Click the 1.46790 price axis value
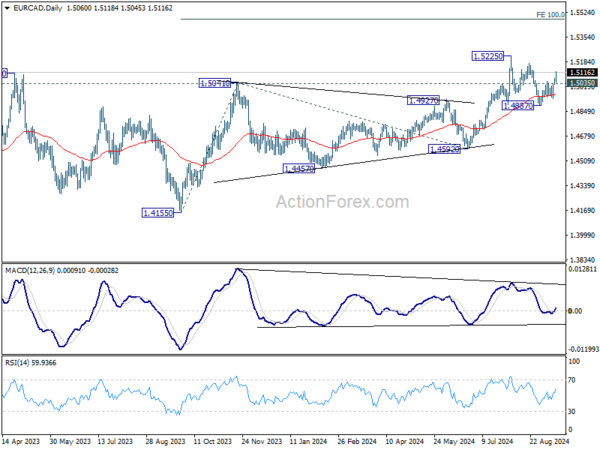This screenshot has width=600, height=450. tap(582, 136)
